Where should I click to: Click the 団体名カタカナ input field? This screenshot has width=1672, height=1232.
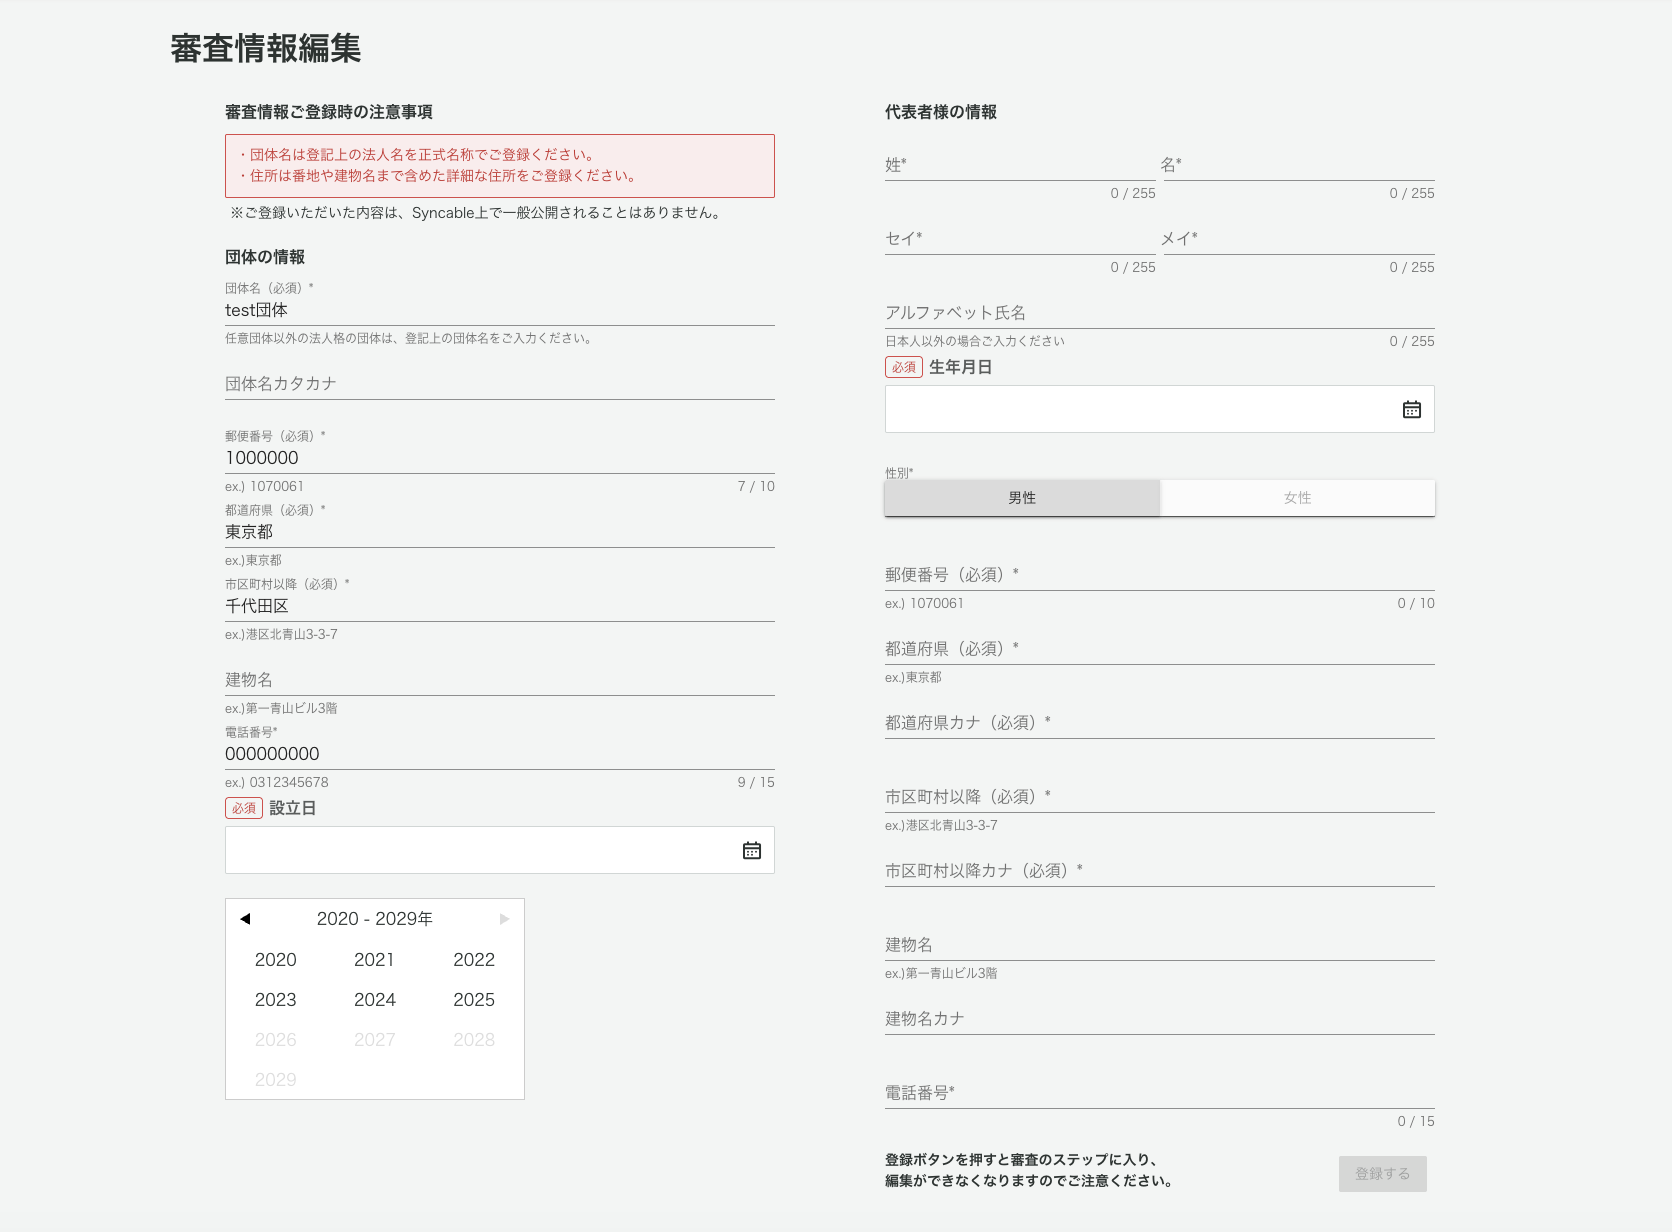pos(499,384)
